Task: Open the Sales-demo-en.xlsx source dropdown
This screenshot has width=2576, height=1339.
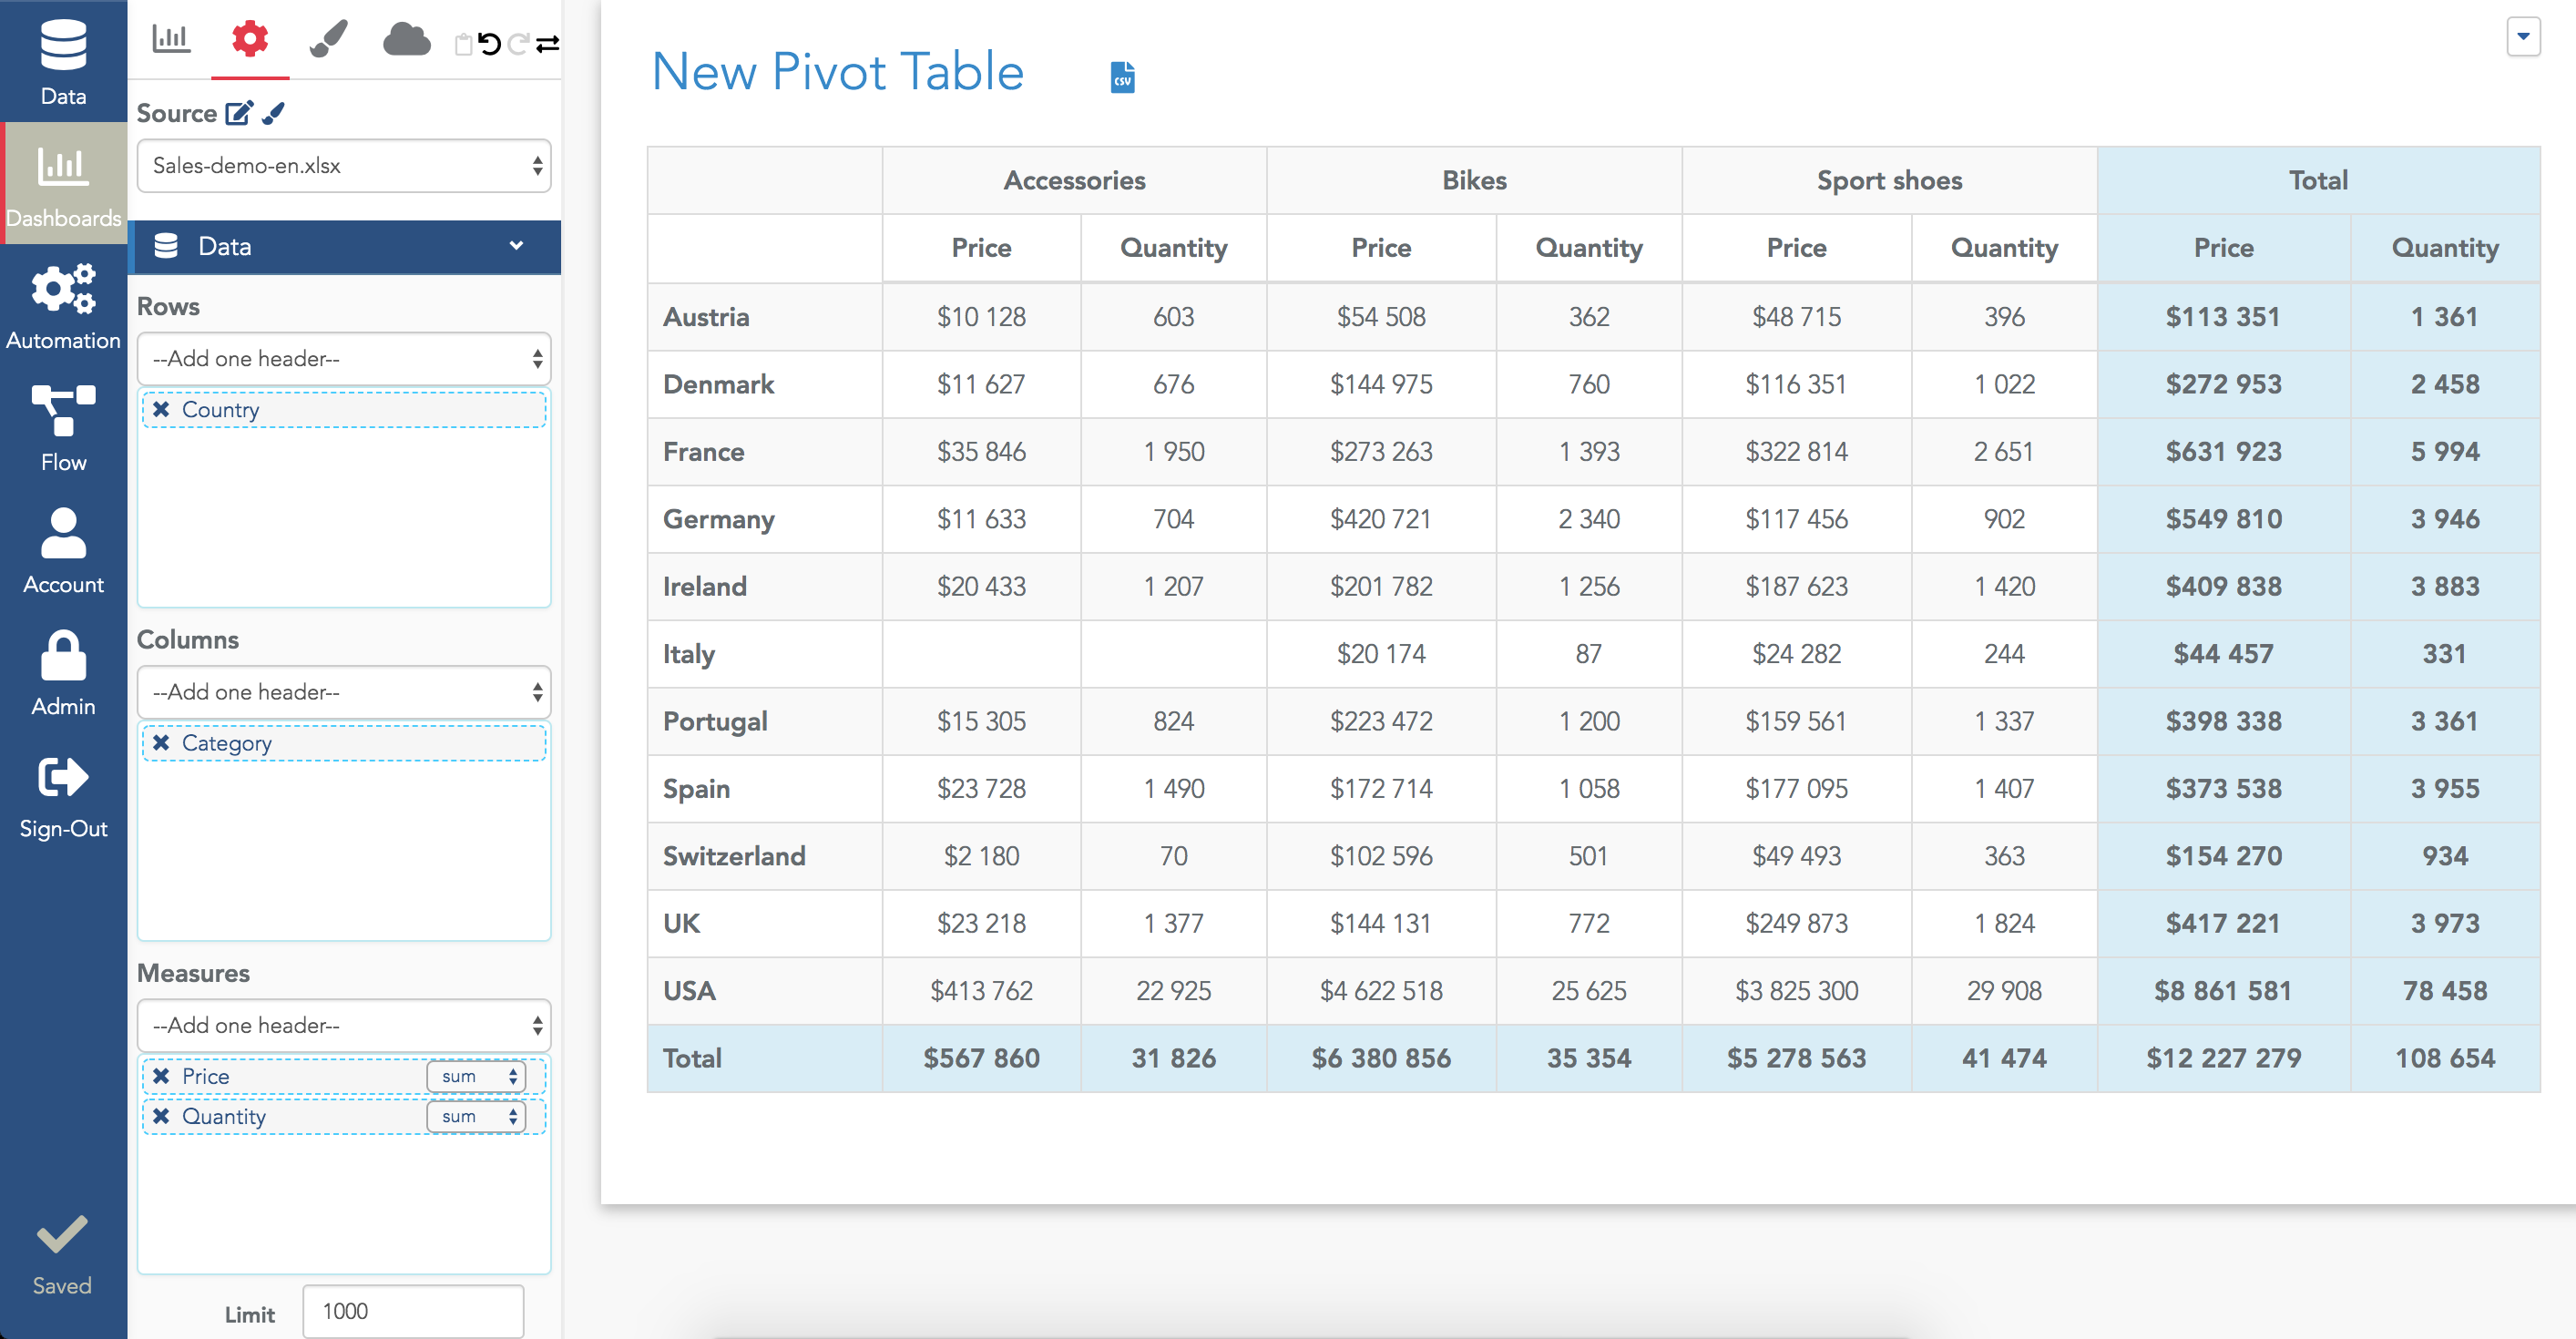Action: click(x=344, y=166)
